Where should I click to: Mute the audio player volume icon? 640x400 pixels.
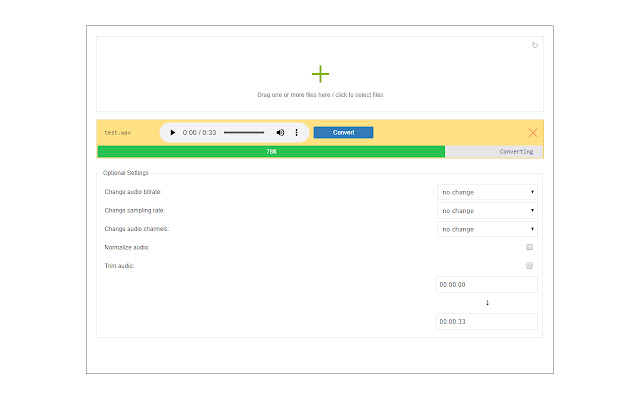tap(280, 132)
